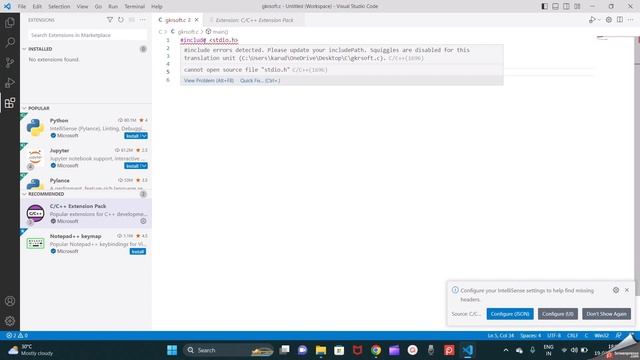640x360 pixels.
Task: Open Google Chrome from taskbar
Action: click(376, 350)
